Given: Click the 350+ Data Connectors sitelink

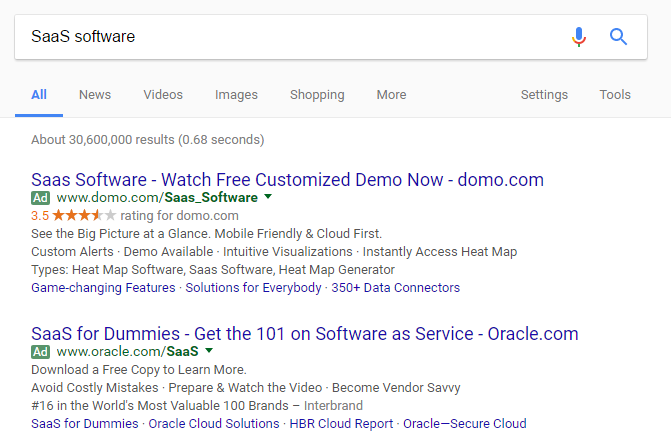Looking at the screenshot, I should point(396,288).
